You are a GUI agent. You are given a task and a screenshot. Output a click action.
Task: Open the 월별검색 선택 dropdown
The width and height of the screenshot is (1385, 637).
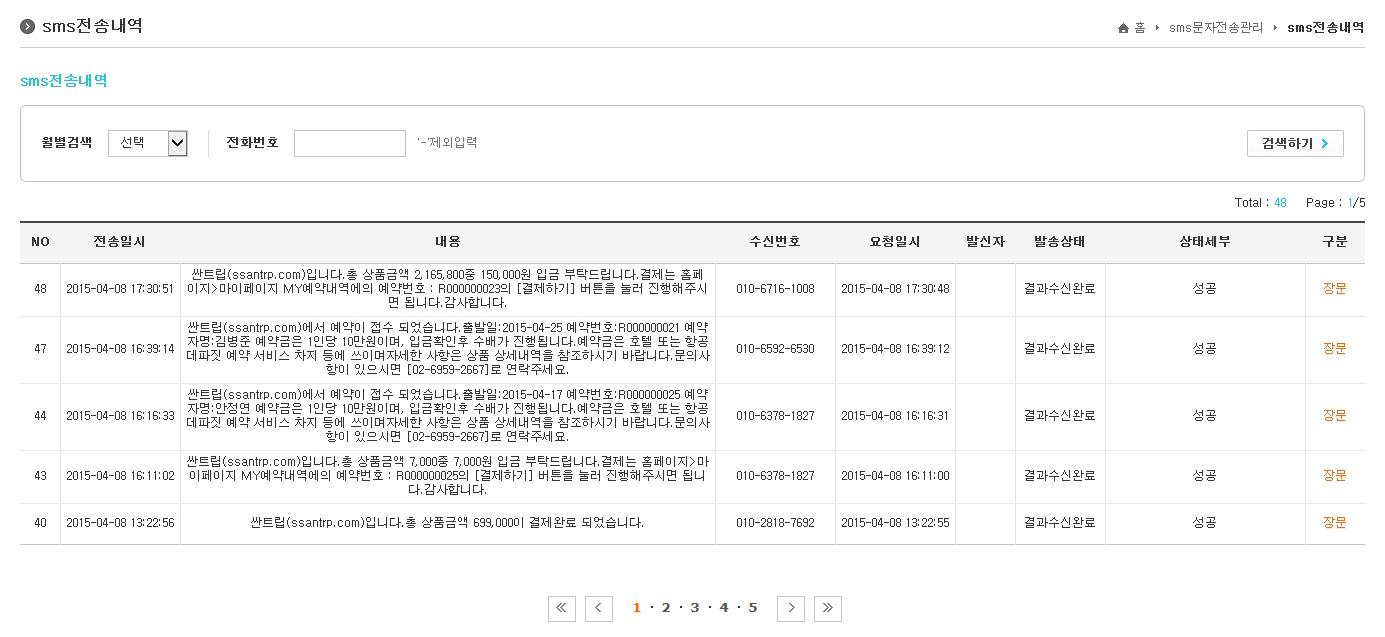click(x=148, y=142)
